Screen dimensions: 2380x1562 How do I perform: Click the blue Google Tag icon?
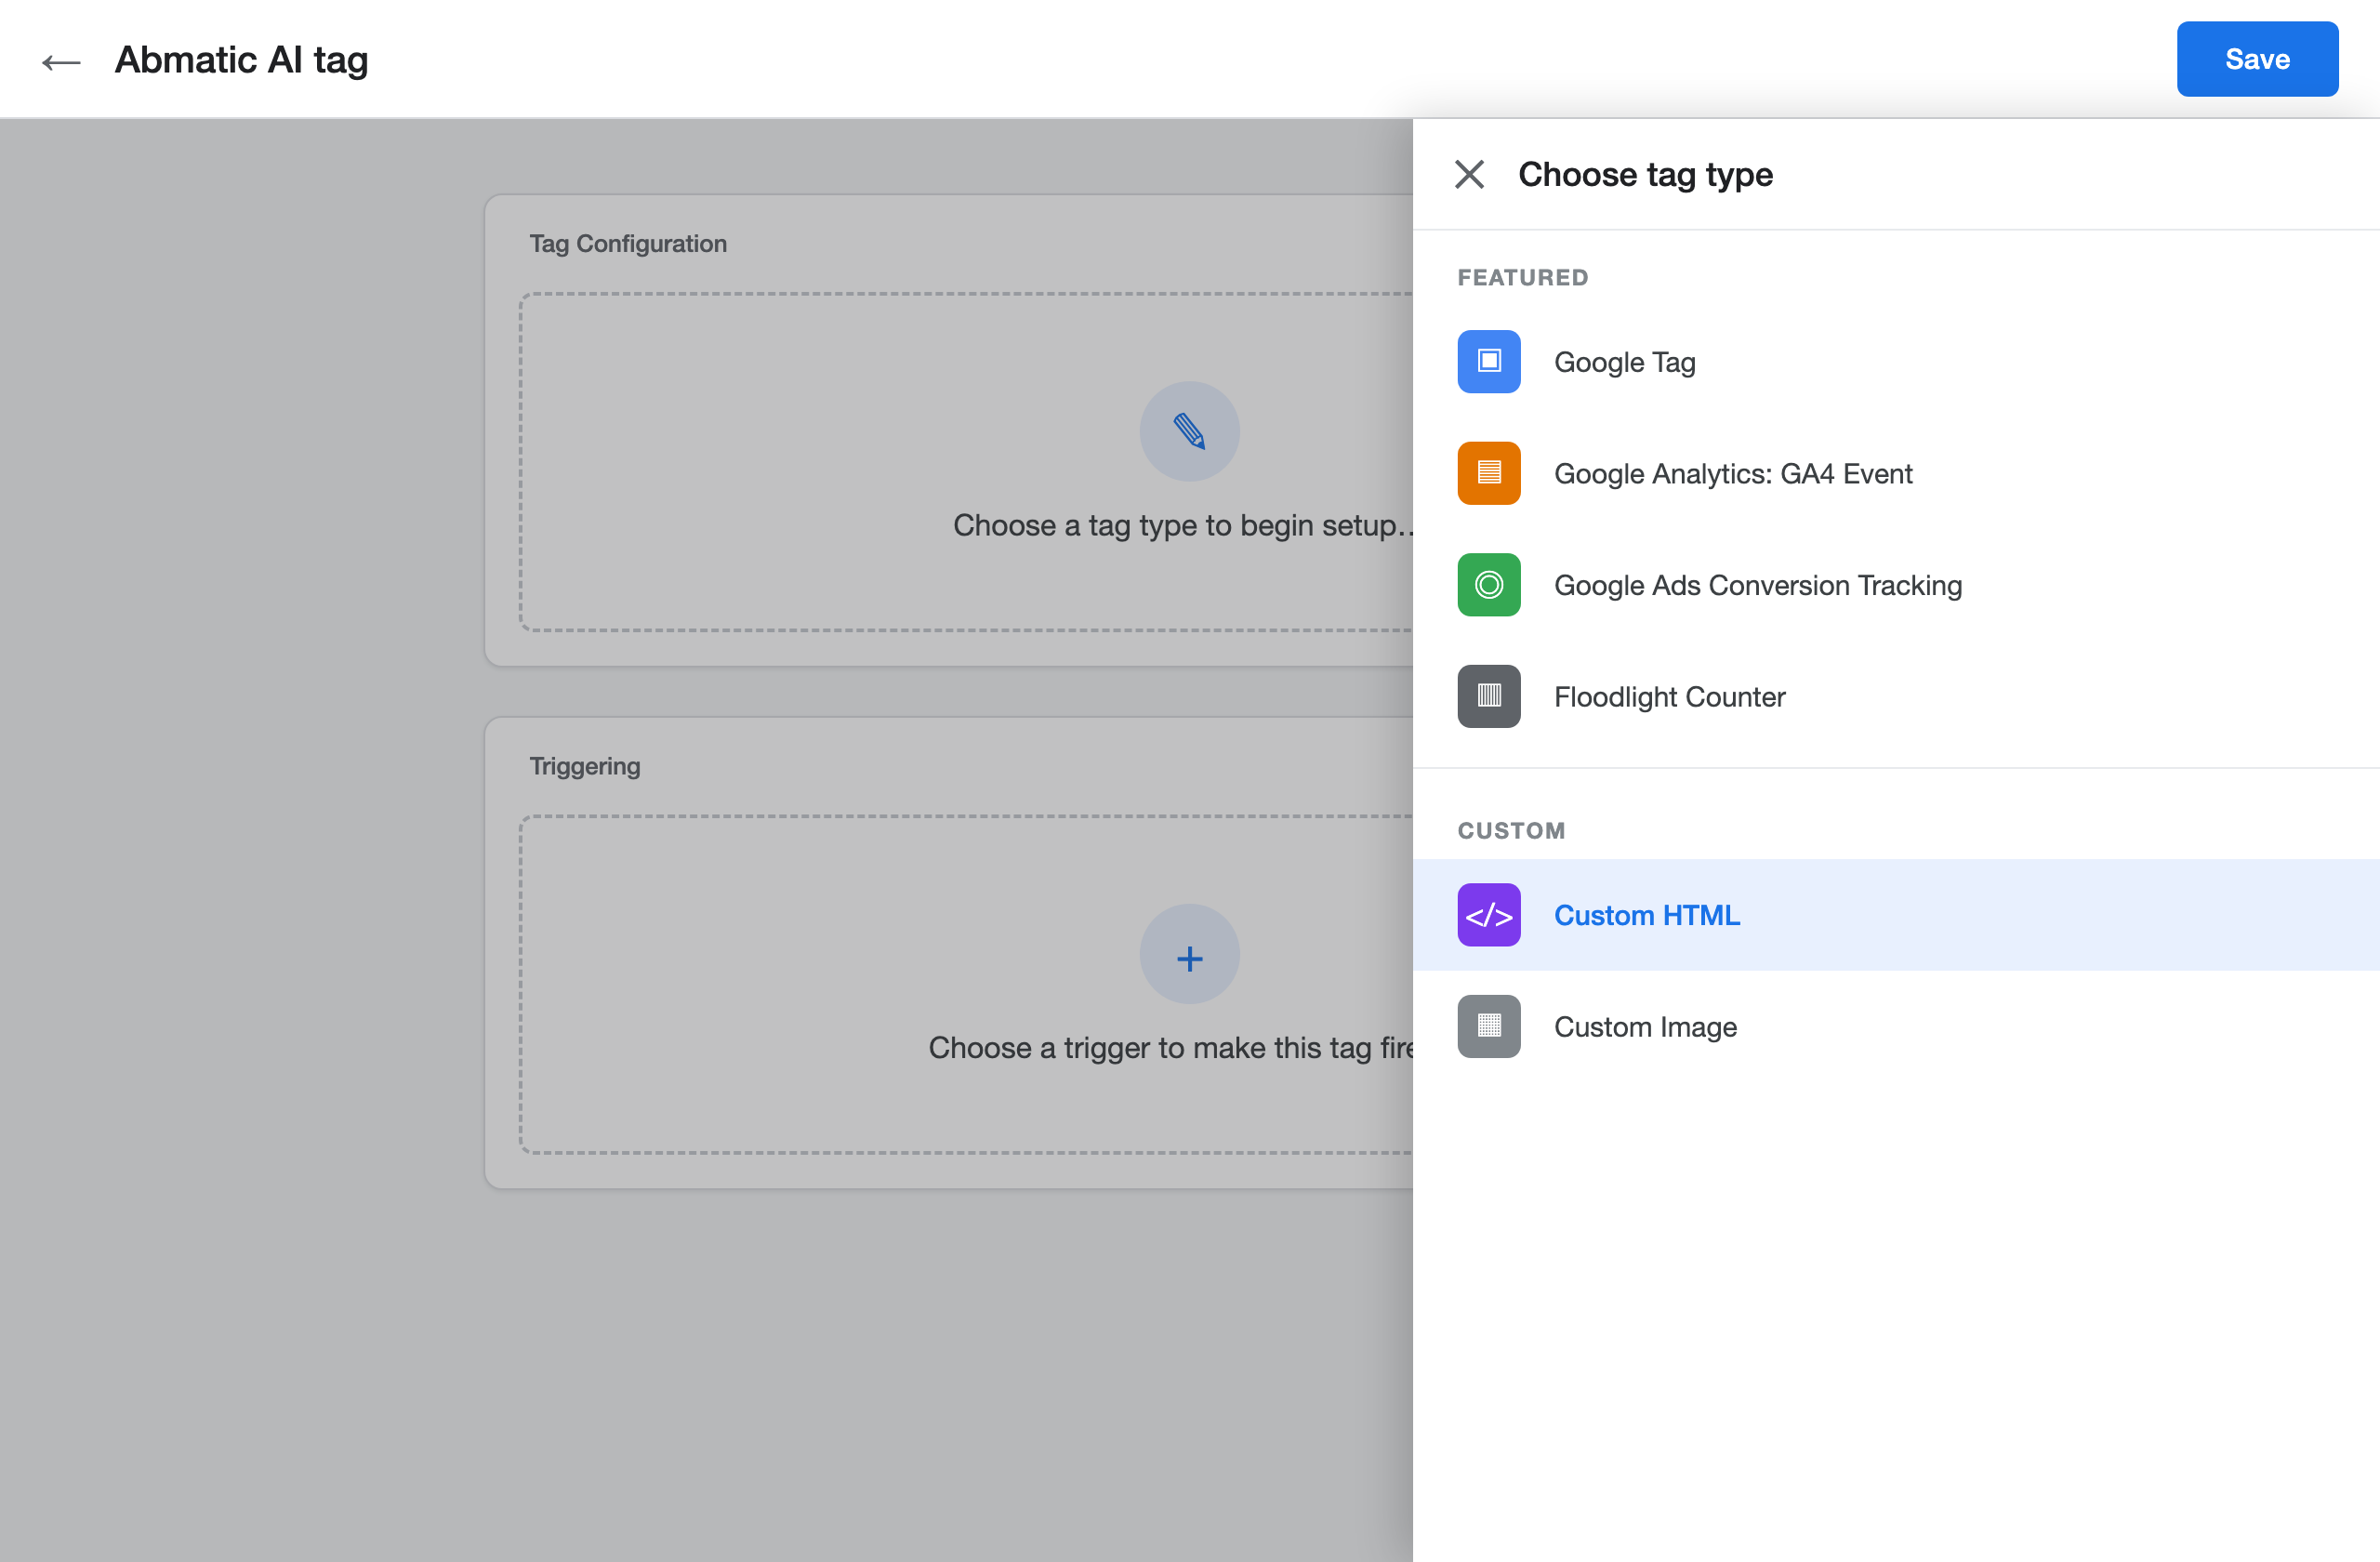(x=1489, y=361)
